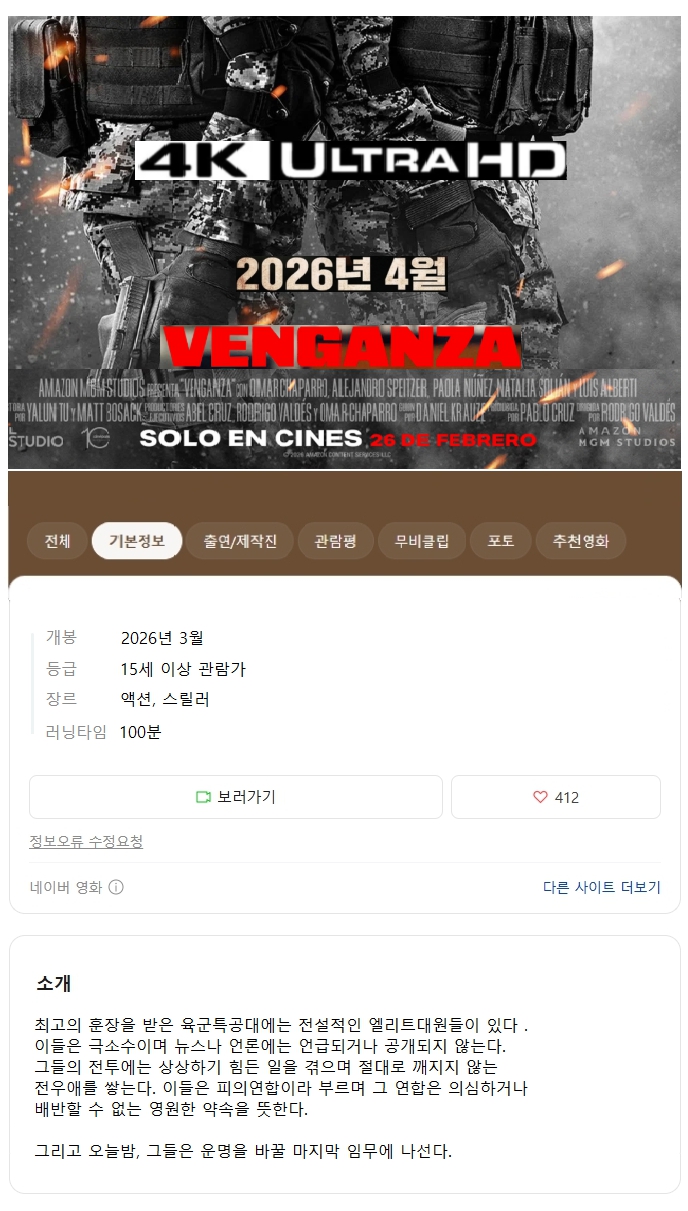The width and height of the screenshot is (688, 1211).
Task: Select the 기본정보 tab
Action: (x=137, y=541)
